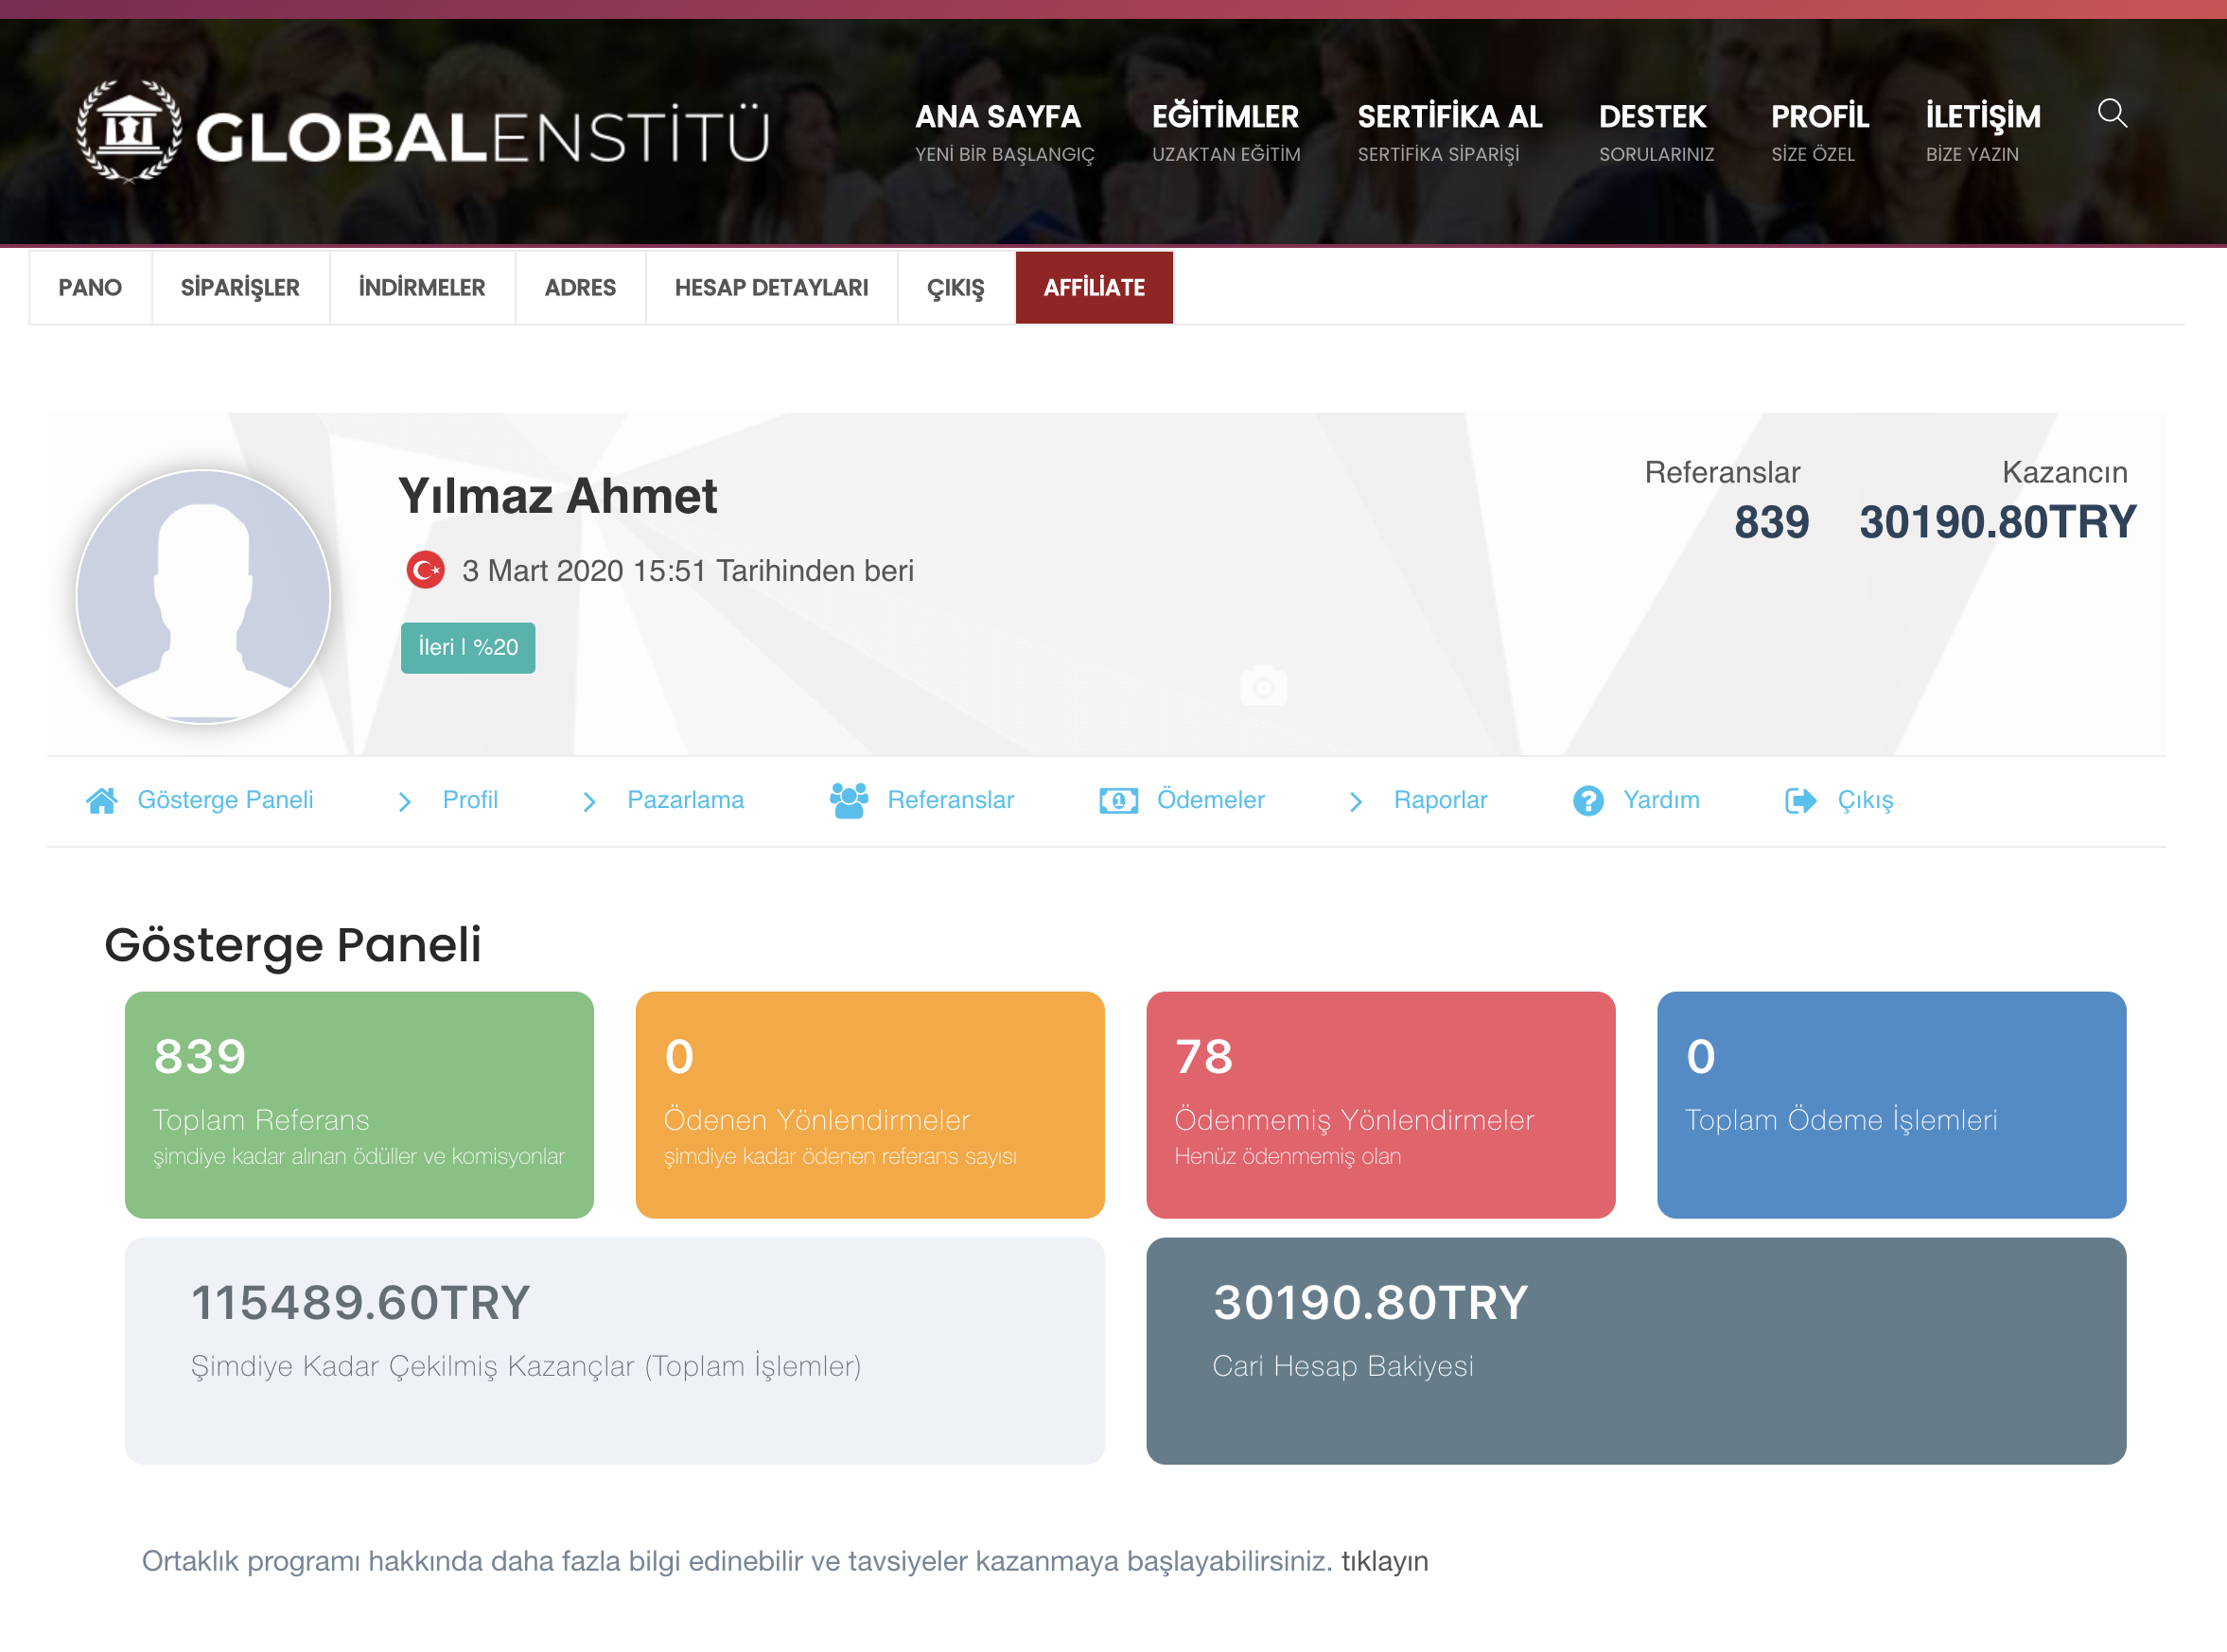Click the people icon next to Referanslar
2227x1652 pixels.
(848, 800)
